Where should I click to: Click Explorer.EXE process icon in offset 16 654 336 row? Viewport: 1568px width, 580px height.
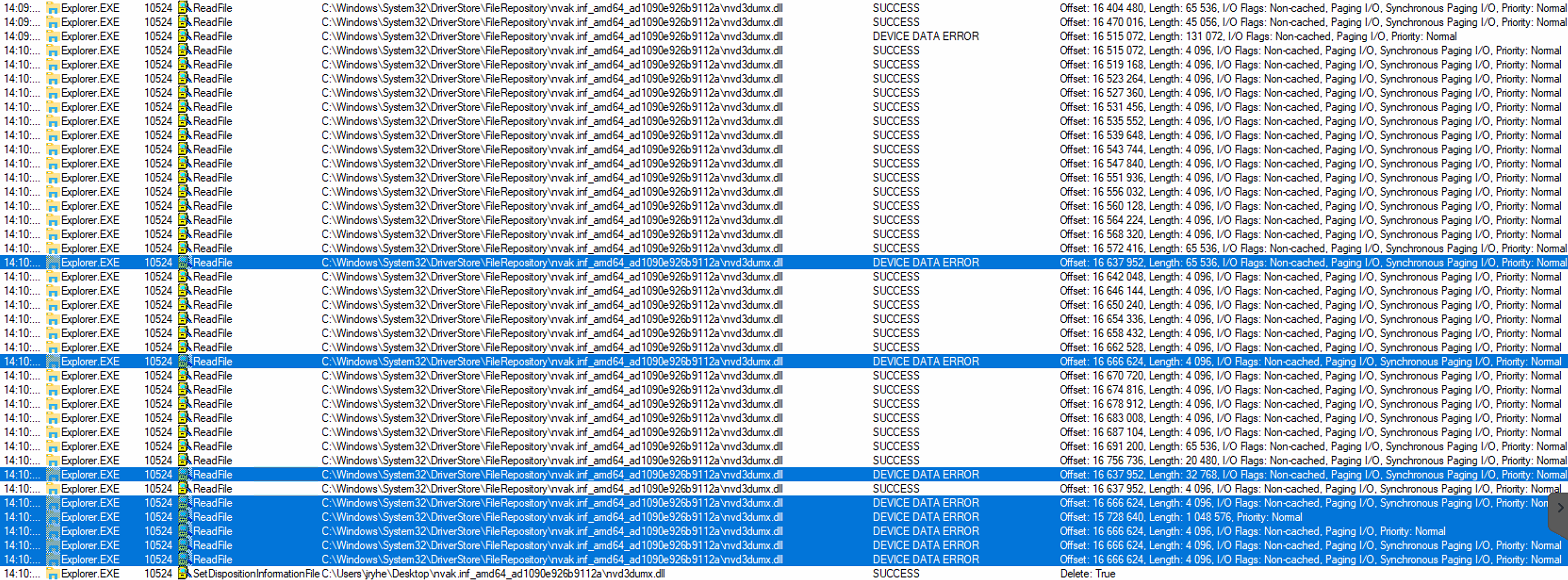(x=53, y=319)
